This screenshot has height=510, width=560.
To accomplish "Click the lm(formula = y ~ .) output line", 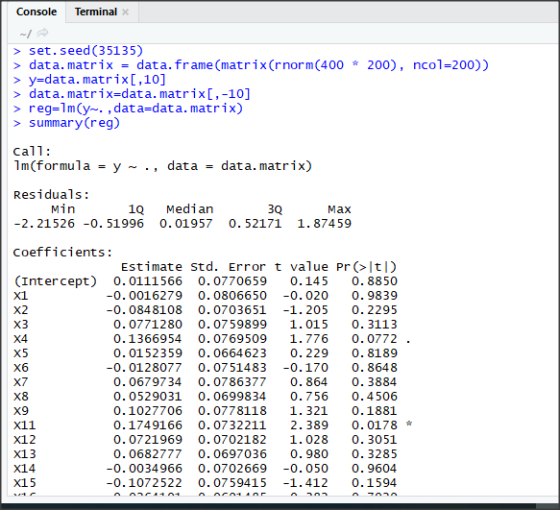I will [x=163, y=166].
